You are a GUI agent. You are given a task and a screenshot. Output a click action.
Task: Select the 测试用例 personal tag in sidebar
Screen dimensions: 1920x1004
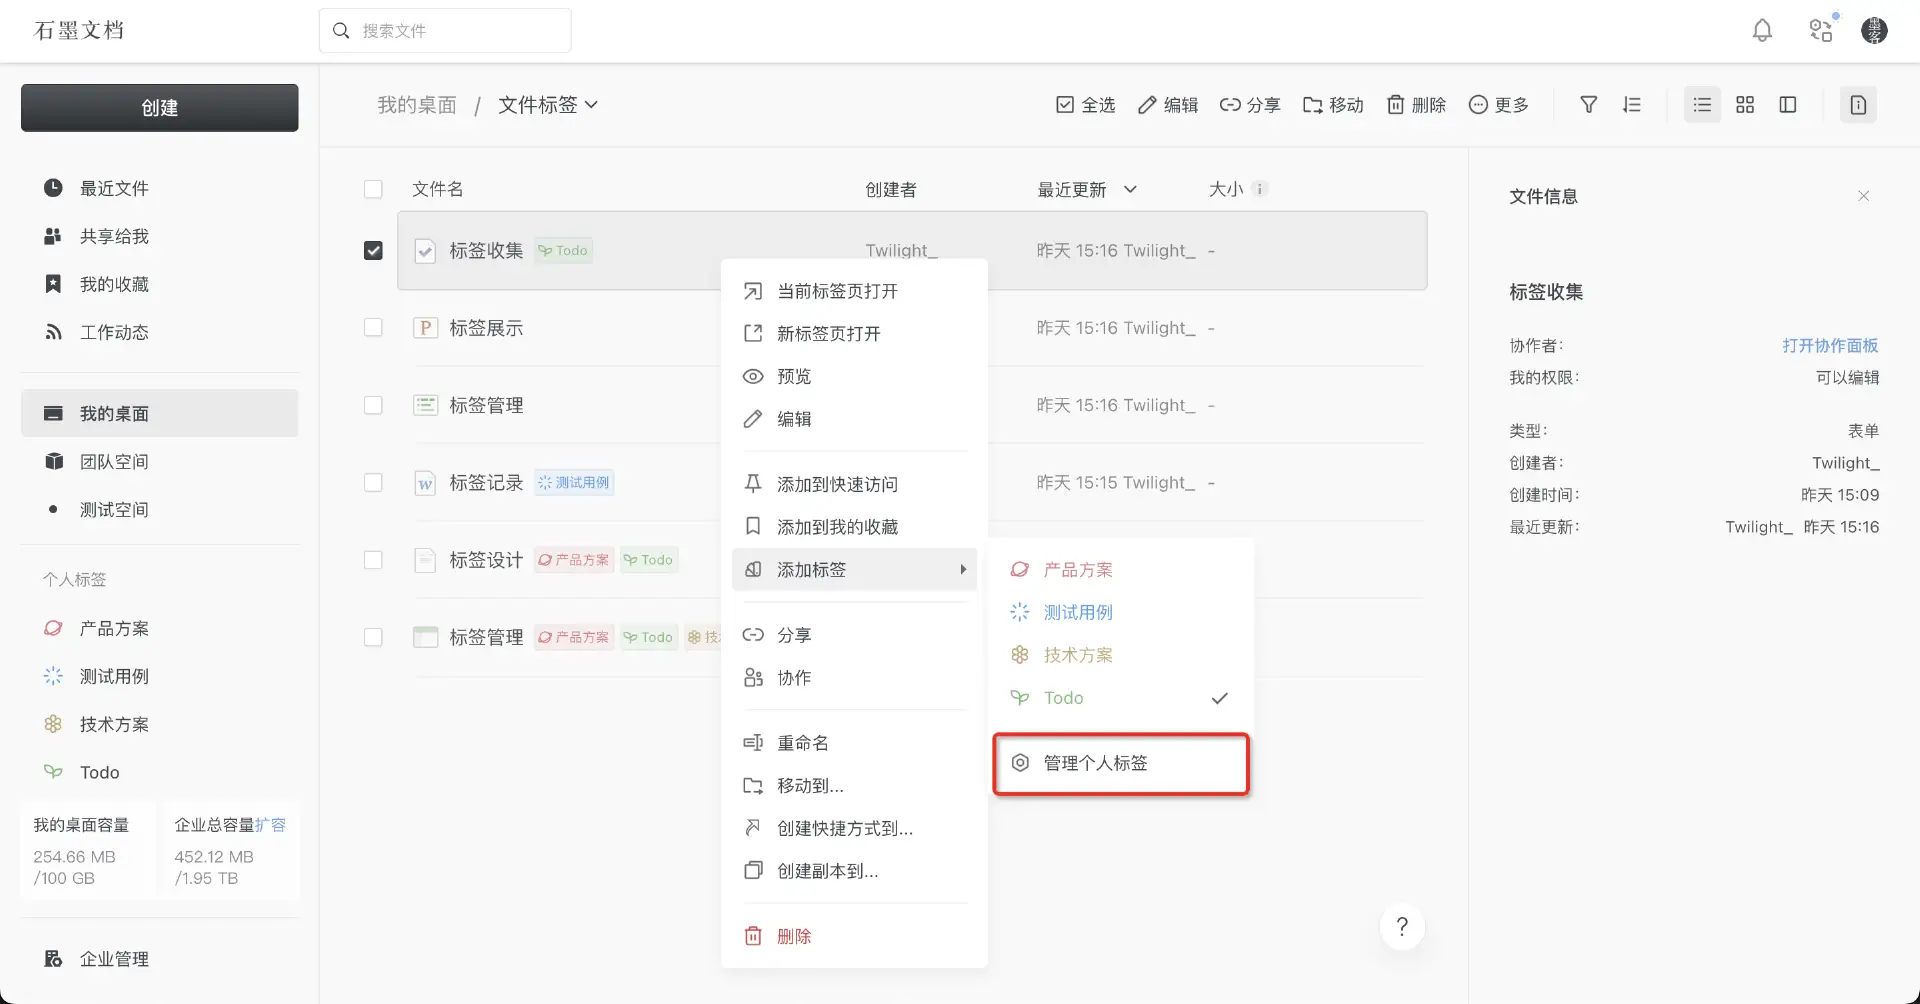point(160,677)
